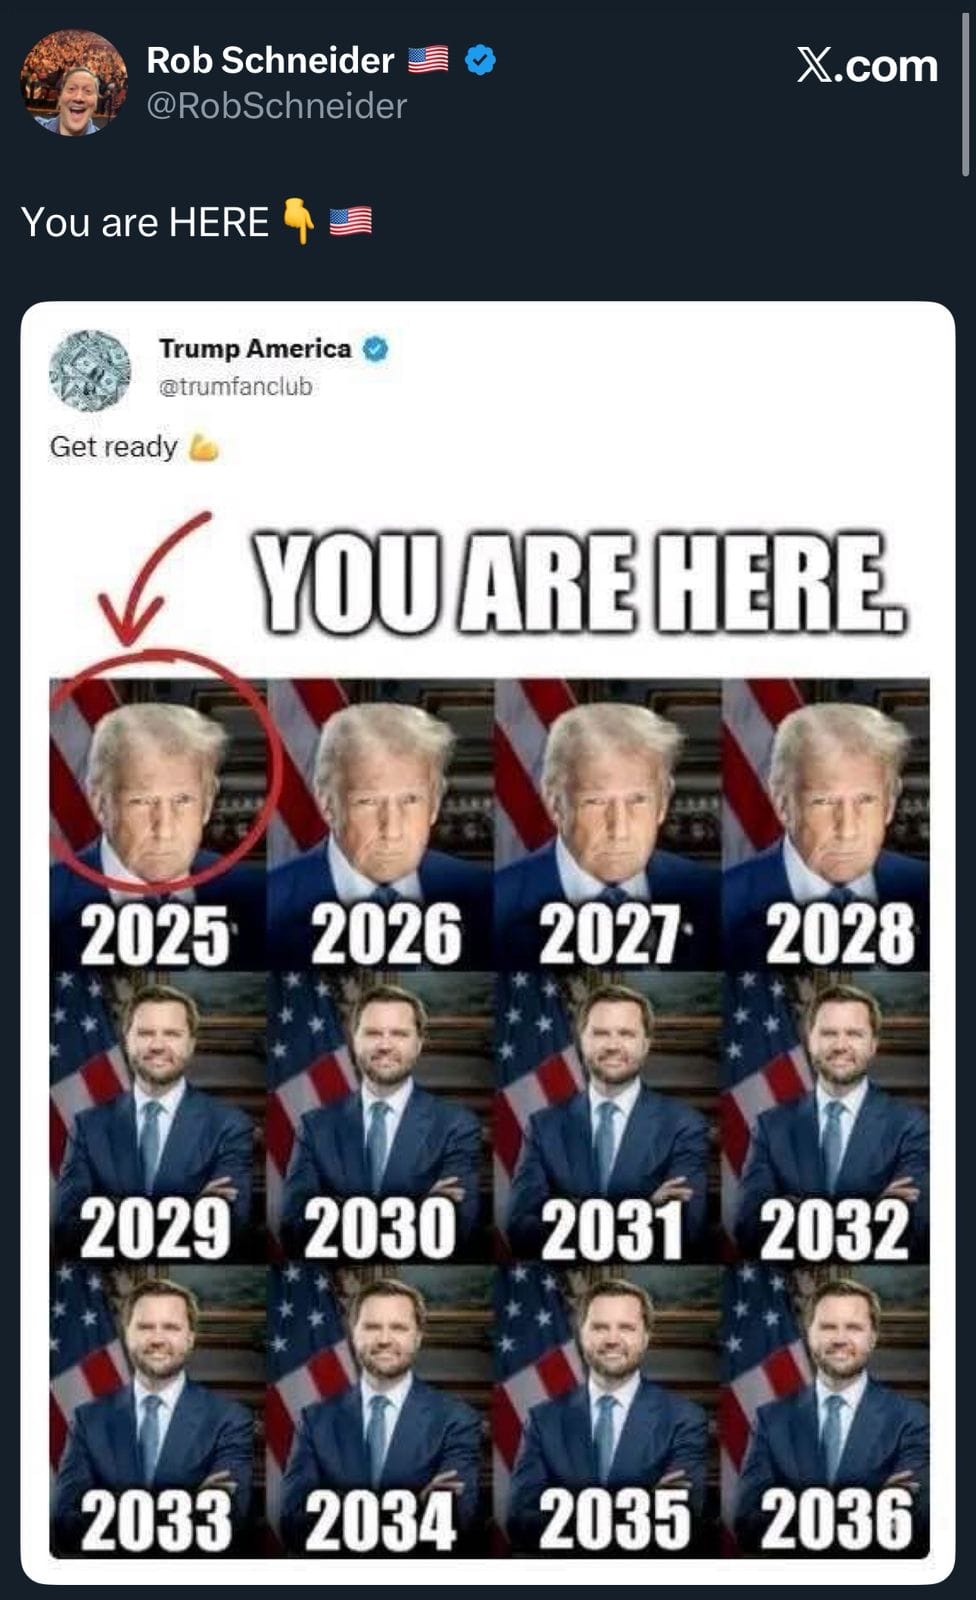Click the flexed bicep emoji after Get ready
Image resolution: width=976 pixels, height=1600 pixels.
tap(203, 447)
